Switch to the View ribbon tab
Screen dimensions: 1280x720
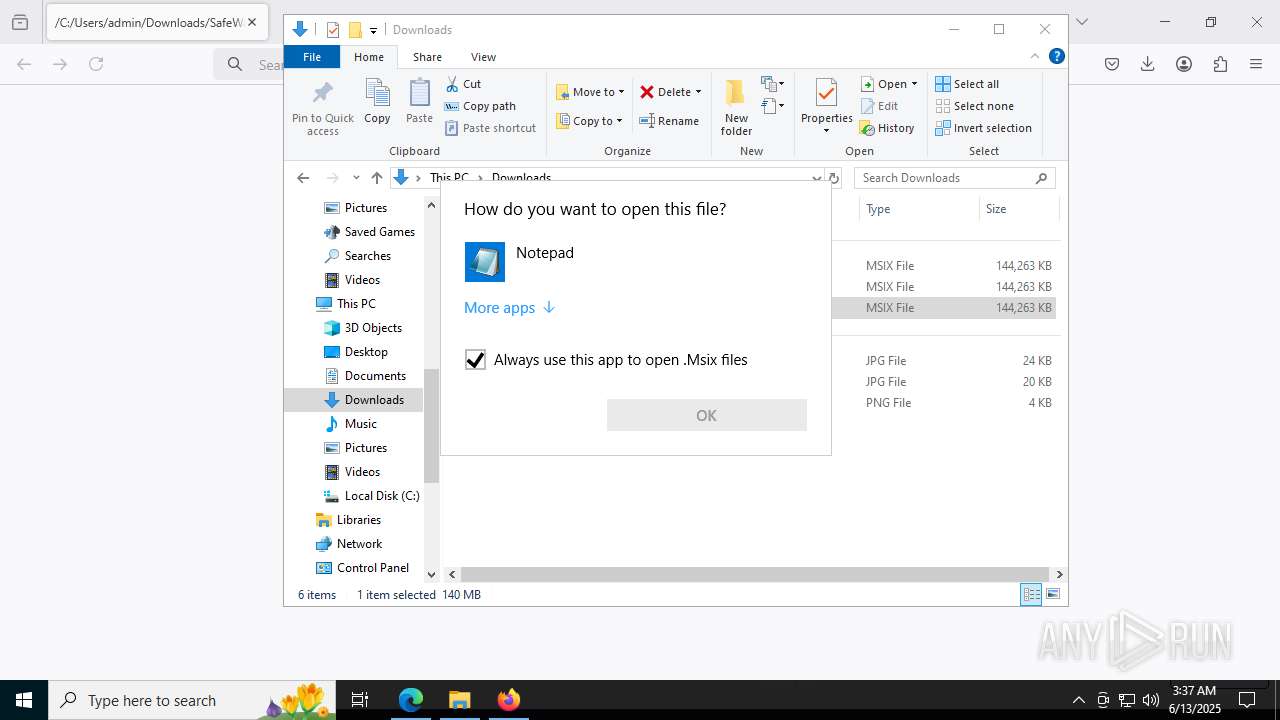click(483, 57)
